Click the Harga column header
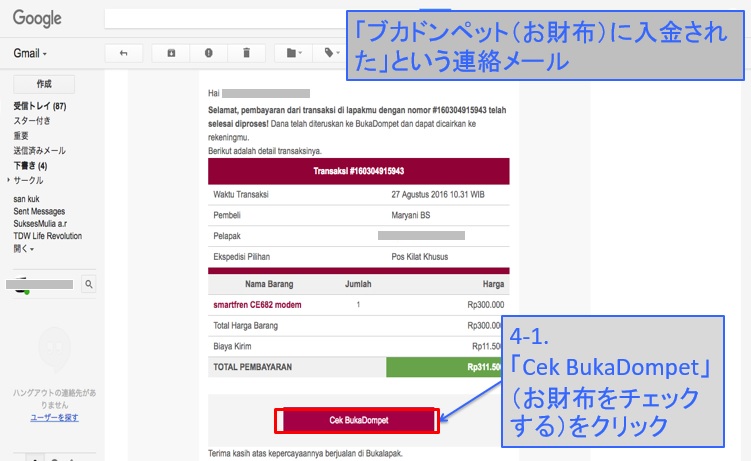This screenshot has width=751, height=461. 493,284
